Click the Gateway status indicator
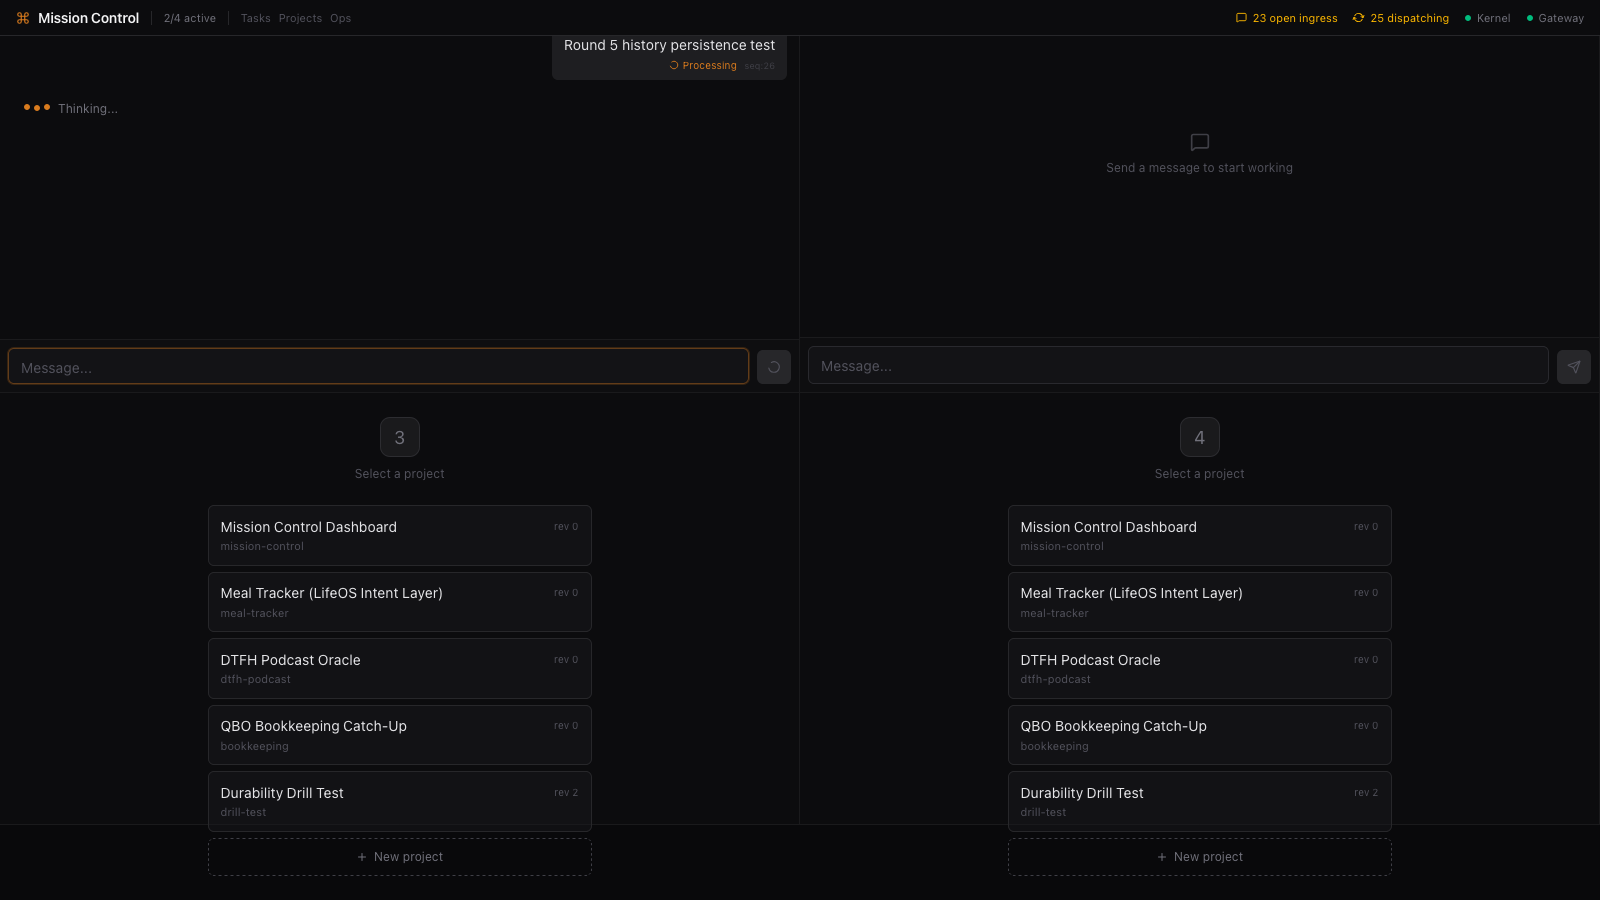The image size is (1600, 900). tap(1554, 18)
